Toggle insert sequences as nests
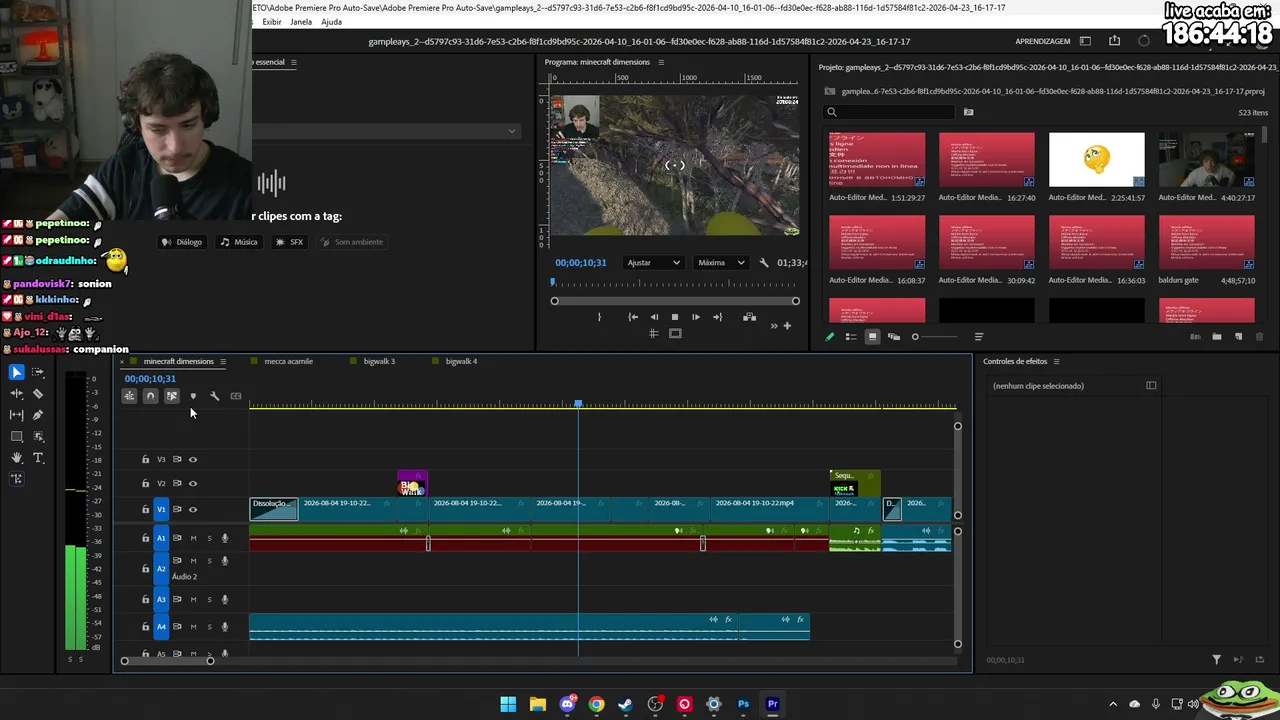Image resolution: width=1280 pixels, height=720 pixels. [129, 396]
